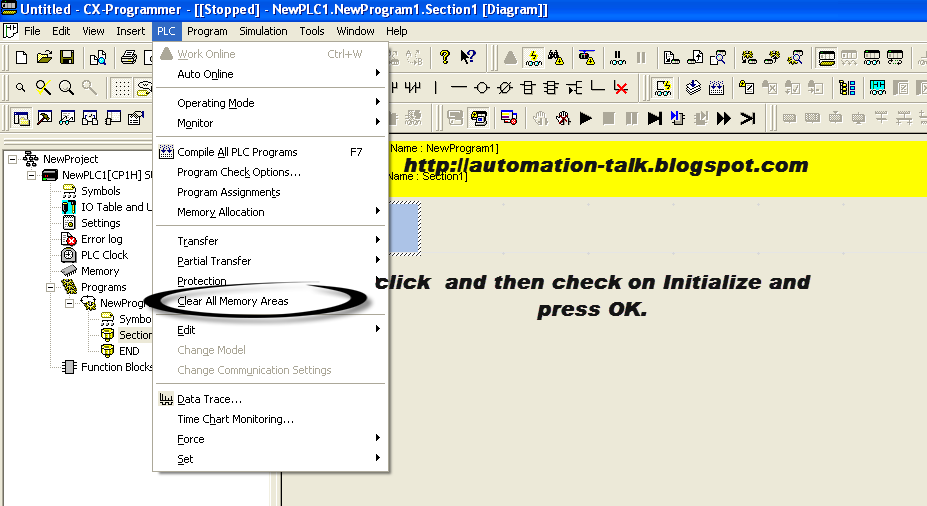Screen dimensions: 927x506
Task: Select the END section tree item
Action: (129, 351)
